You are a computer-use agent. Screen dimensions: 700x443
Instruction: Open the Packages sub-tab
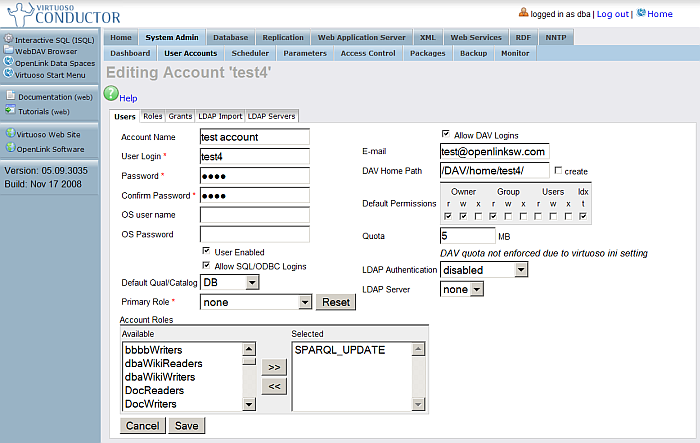click(428, 53)
